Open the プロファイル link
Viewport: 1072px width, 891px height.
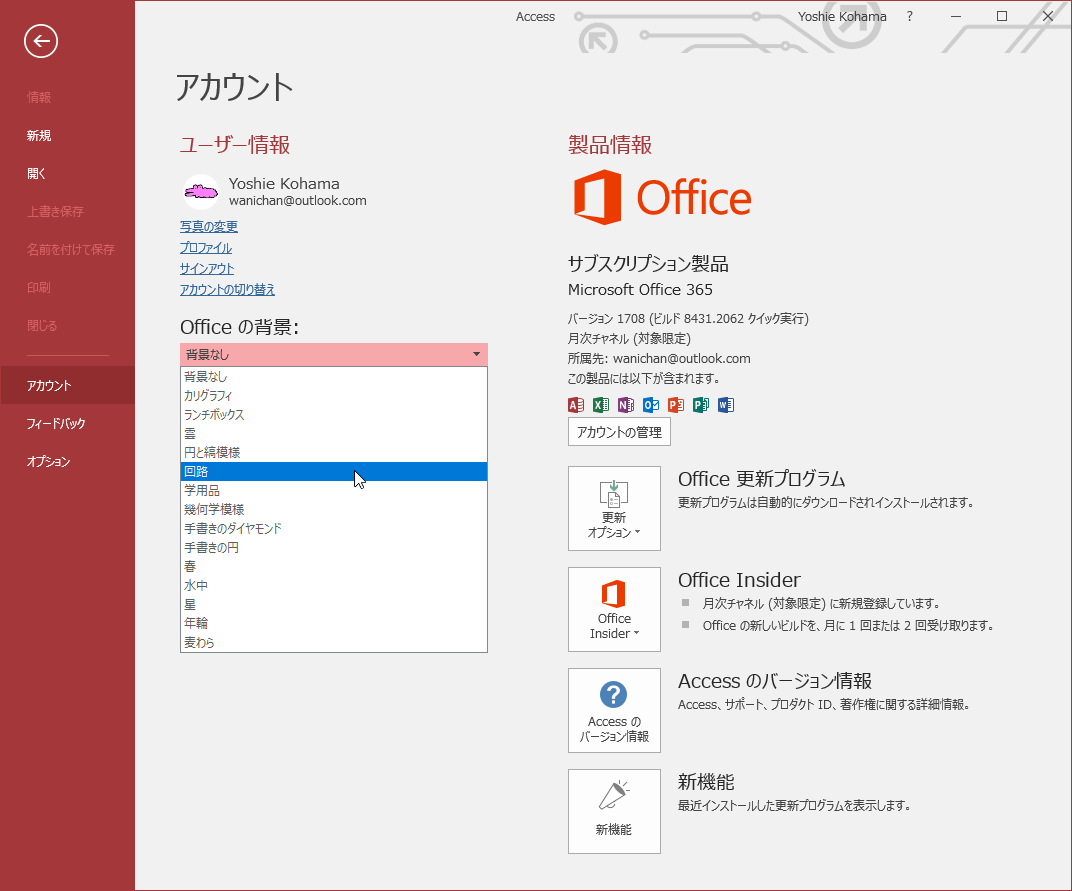click(206, 248)
